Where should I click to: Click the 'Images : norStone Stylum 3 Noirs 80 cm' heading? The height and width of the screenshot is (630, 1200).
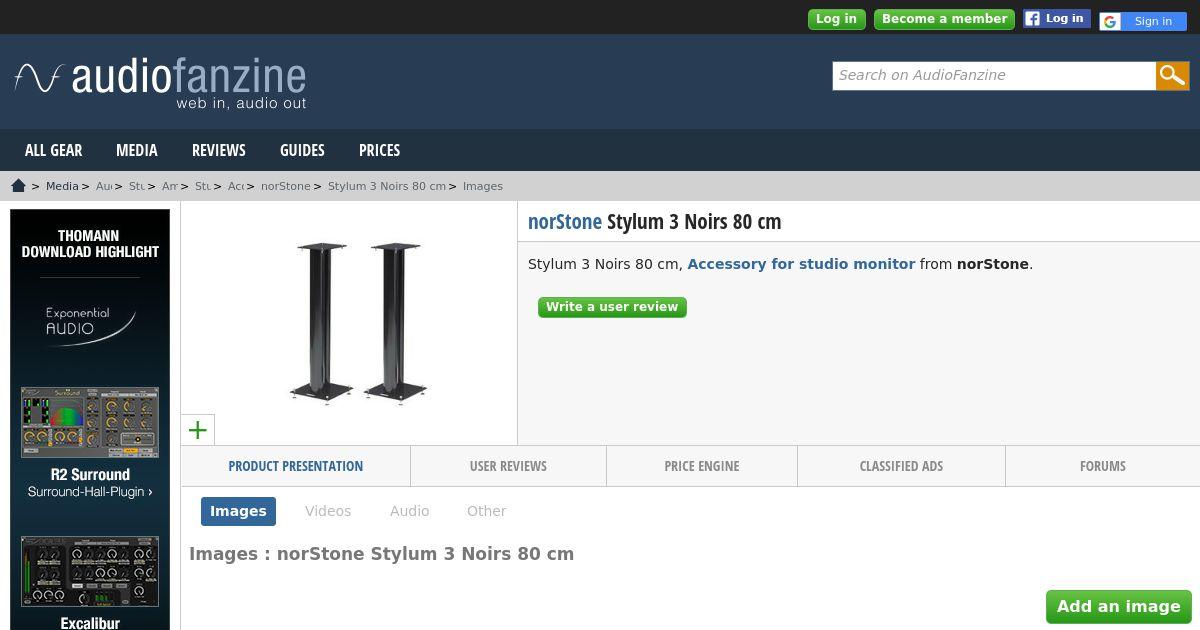coord(381,554)
